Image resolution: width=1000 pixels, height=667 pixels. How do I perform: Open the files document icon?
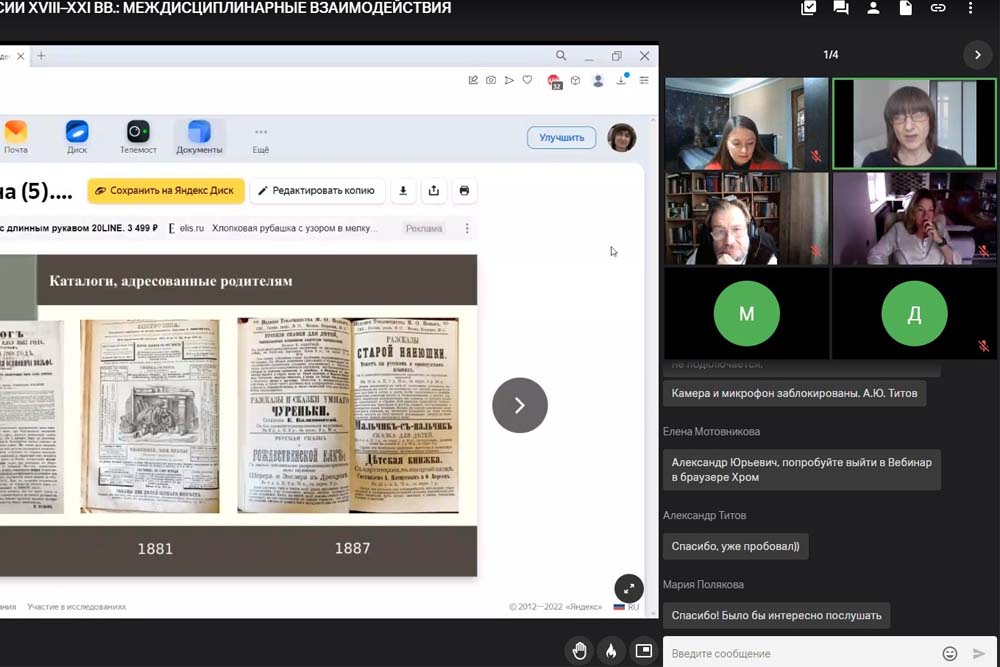click(905, 9)
